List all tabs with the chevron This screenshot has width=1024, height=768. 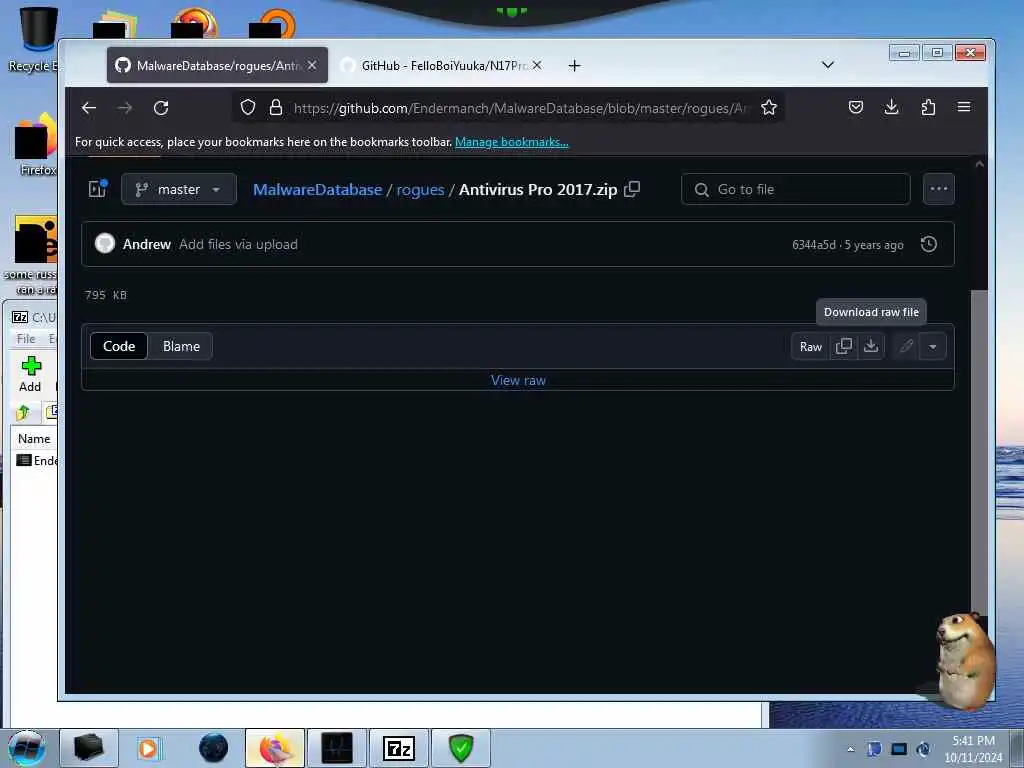coord(827,65)
